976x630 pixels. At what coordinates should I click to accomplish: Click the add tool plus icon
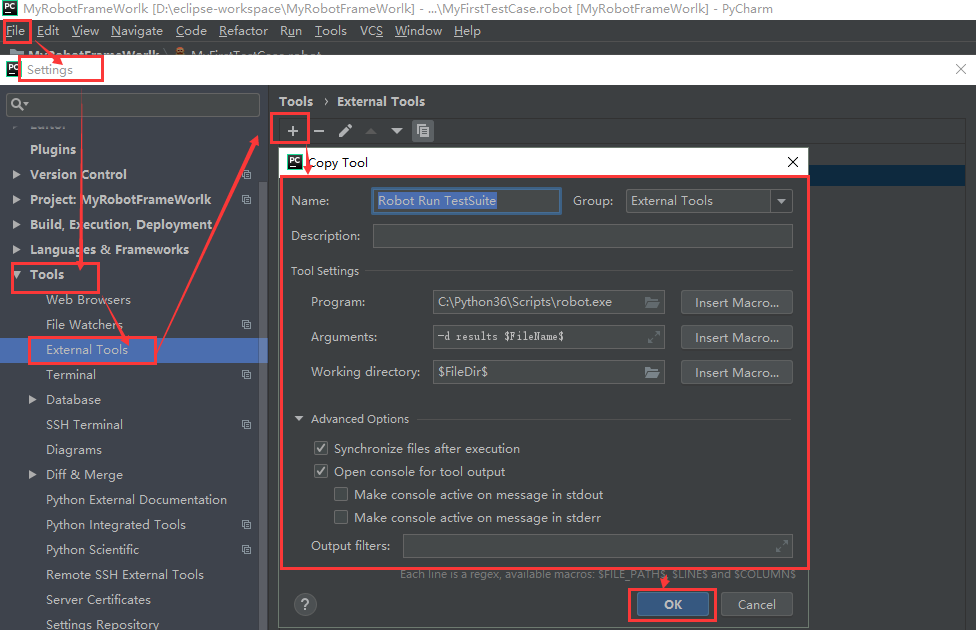(293, 131)
